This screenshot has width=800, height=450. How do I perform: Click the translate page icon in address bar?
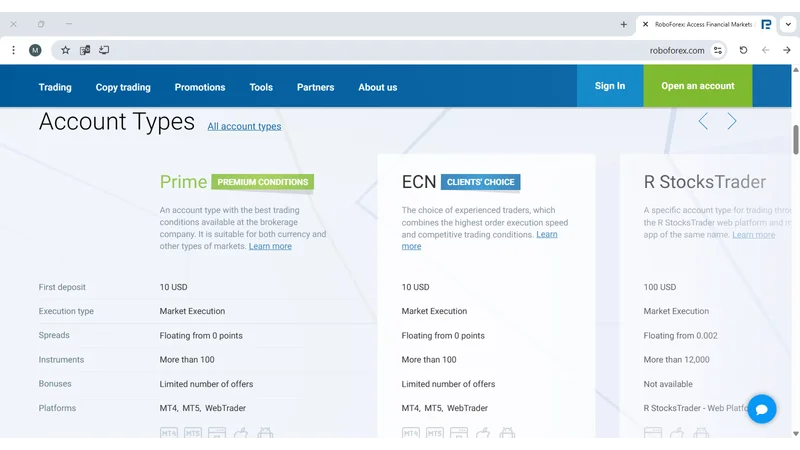(x=85, y=50)
